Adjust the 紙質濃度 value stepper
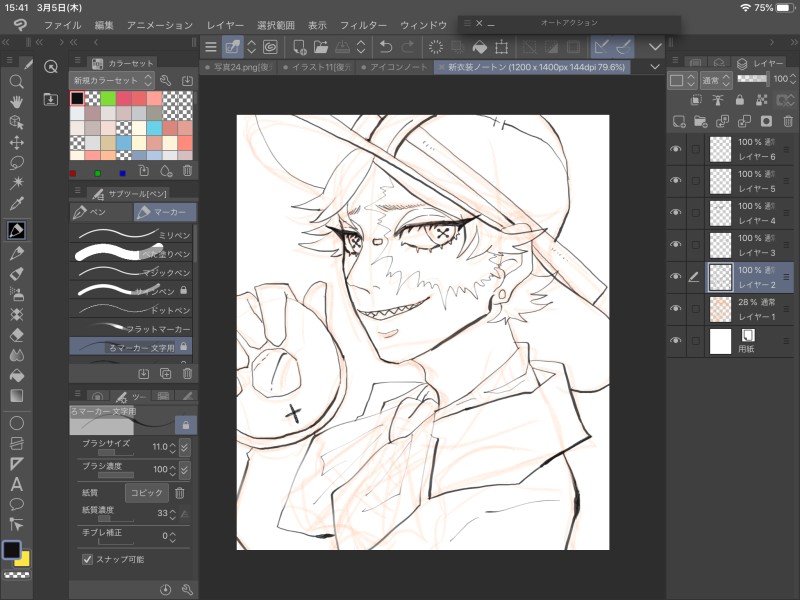Screen dimensions: 800x600 [x=172, y=513]
